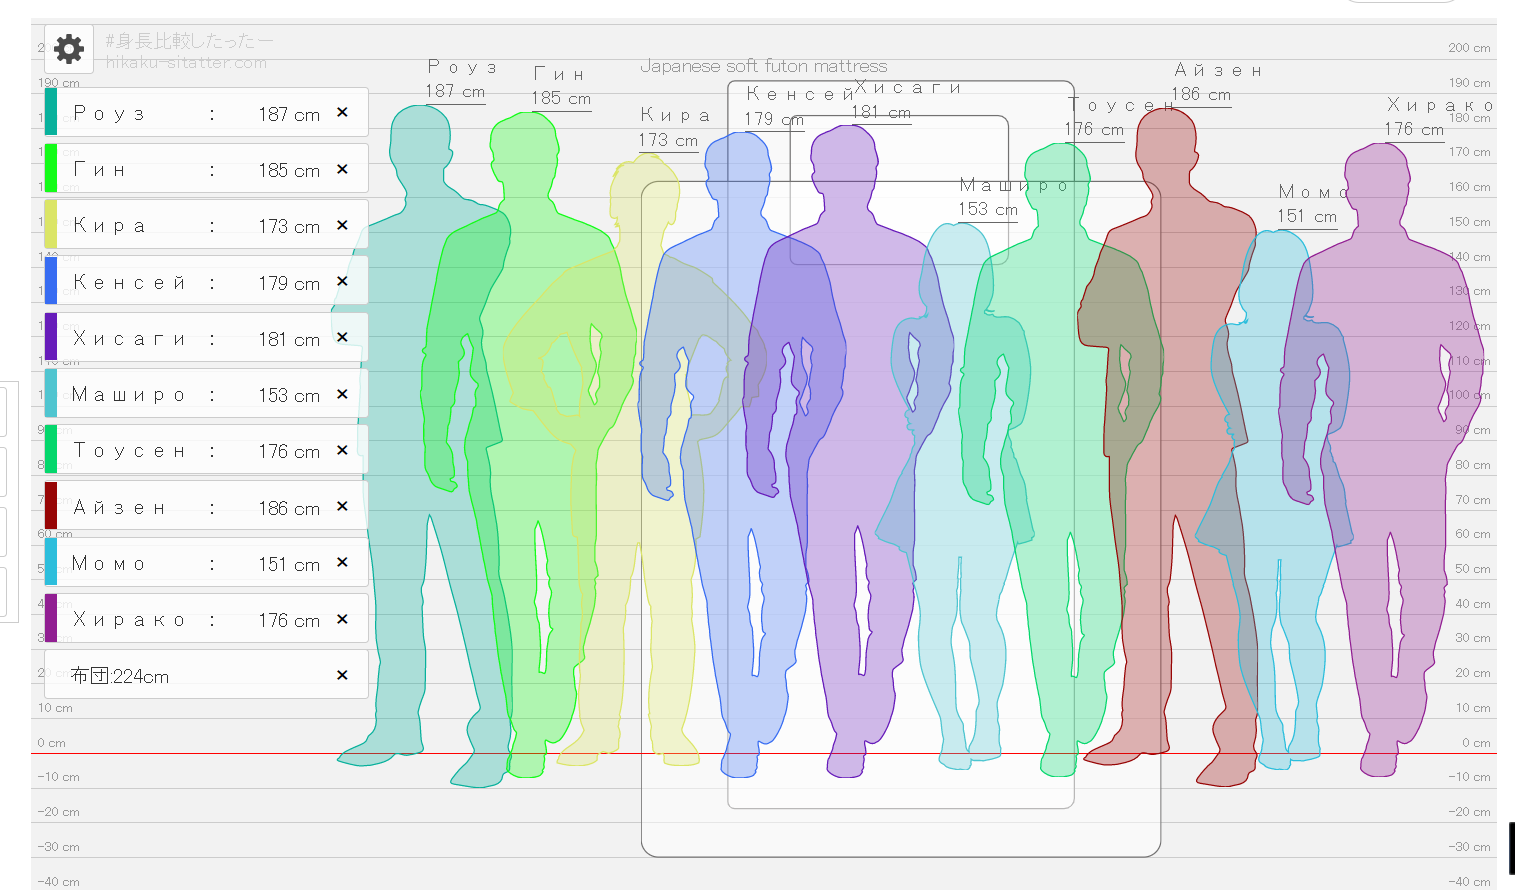The height and width of the screenshot is (890, 1515).
Task: Open the hikaku-sitatter.com link
Action: (186, 62)
